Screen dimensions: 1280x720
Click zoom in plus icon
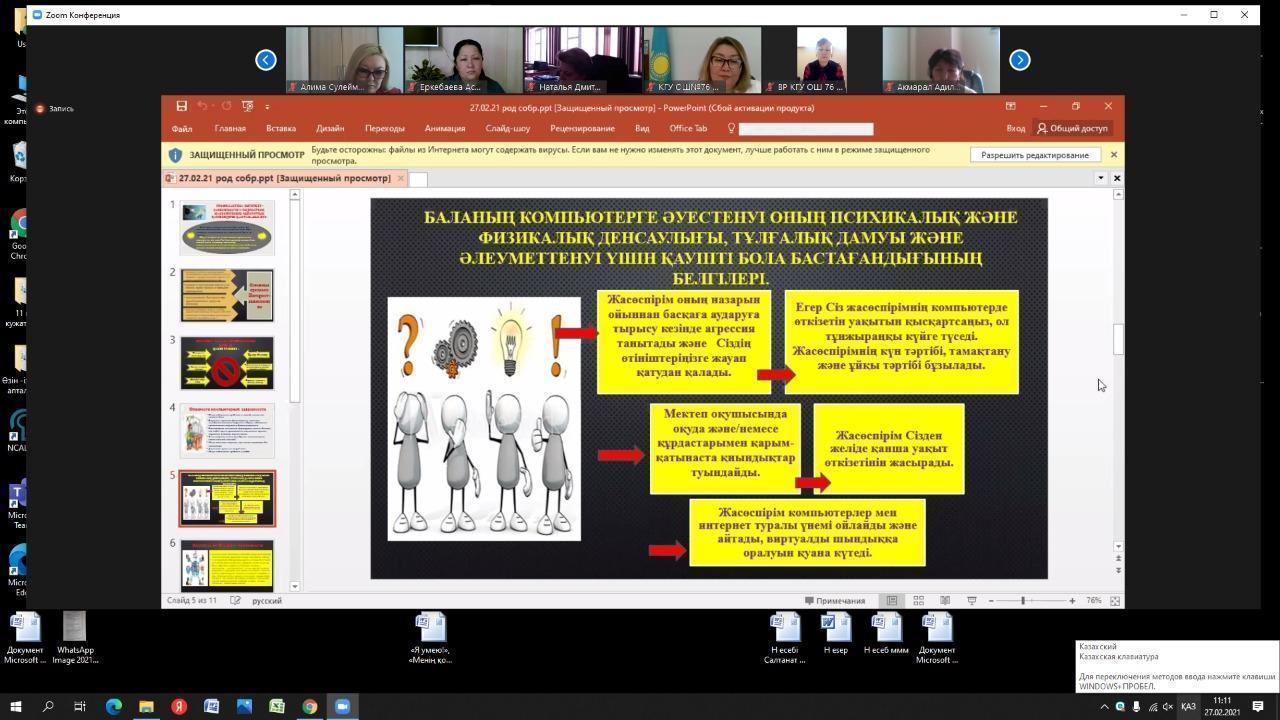(1072, 600)
